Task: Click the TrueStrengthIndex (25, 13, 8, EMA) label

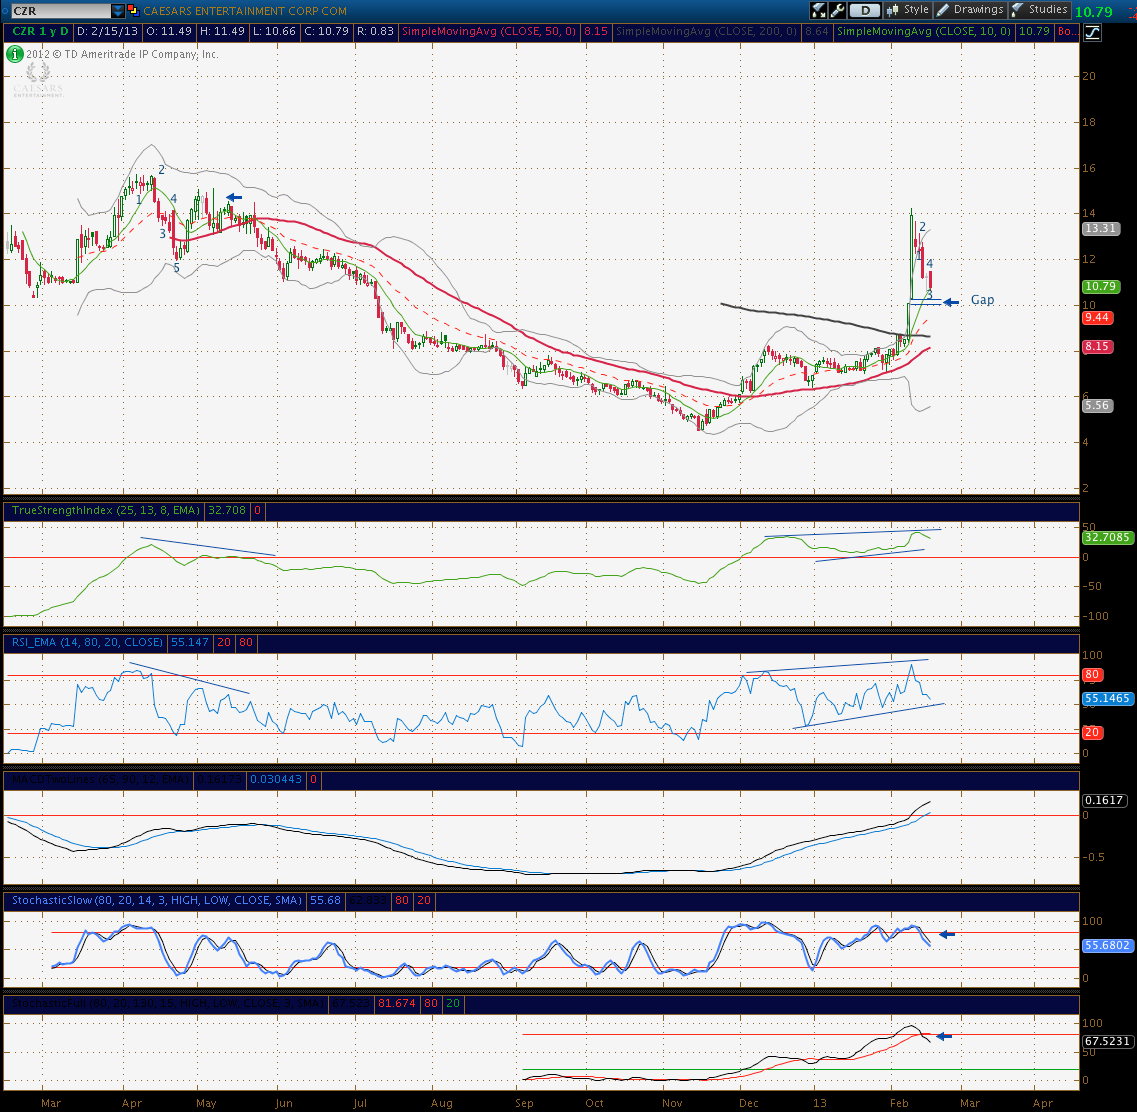Action: click(x=106, y=510)
